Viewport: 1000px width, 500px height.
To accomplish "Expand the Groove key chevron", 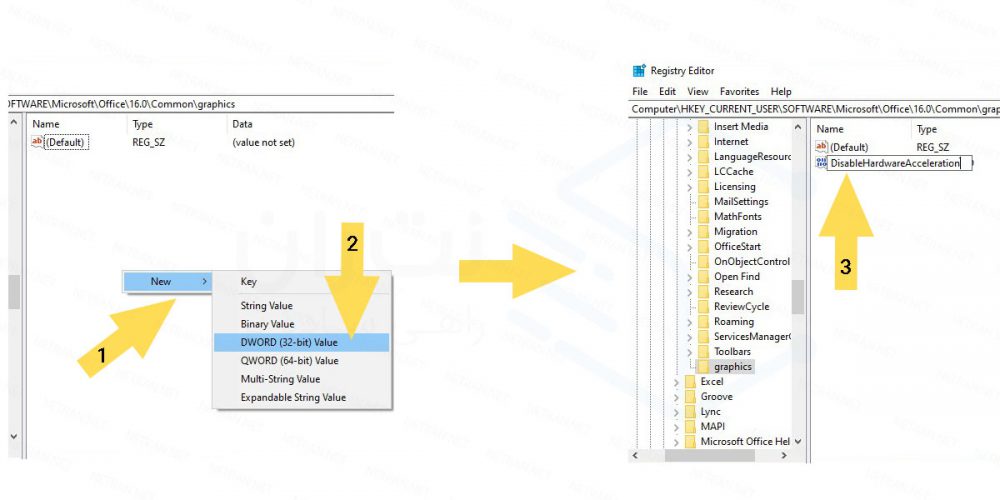I will pyautogui.click(x=676, y=397).
